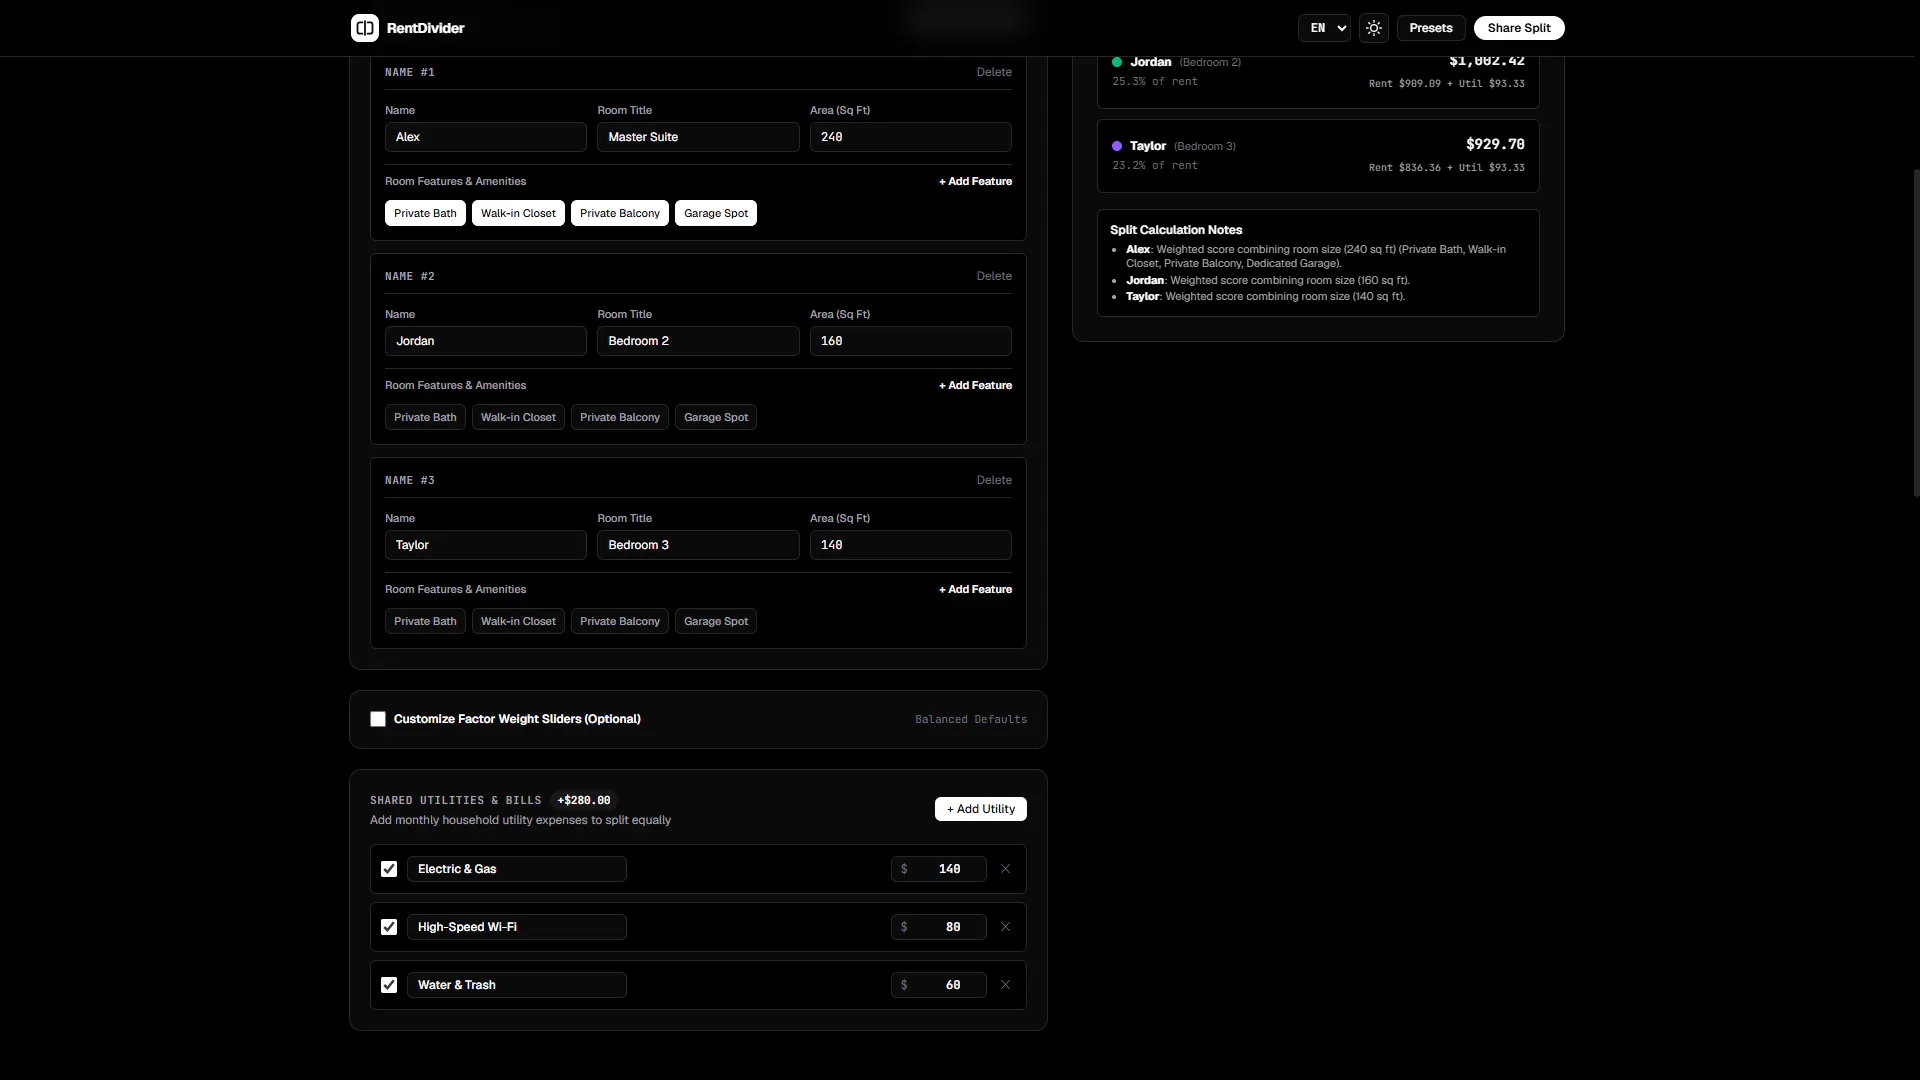Edit the Water & Trash utility name
This screenshot has width=1920, height=1080.
point(517,985)
